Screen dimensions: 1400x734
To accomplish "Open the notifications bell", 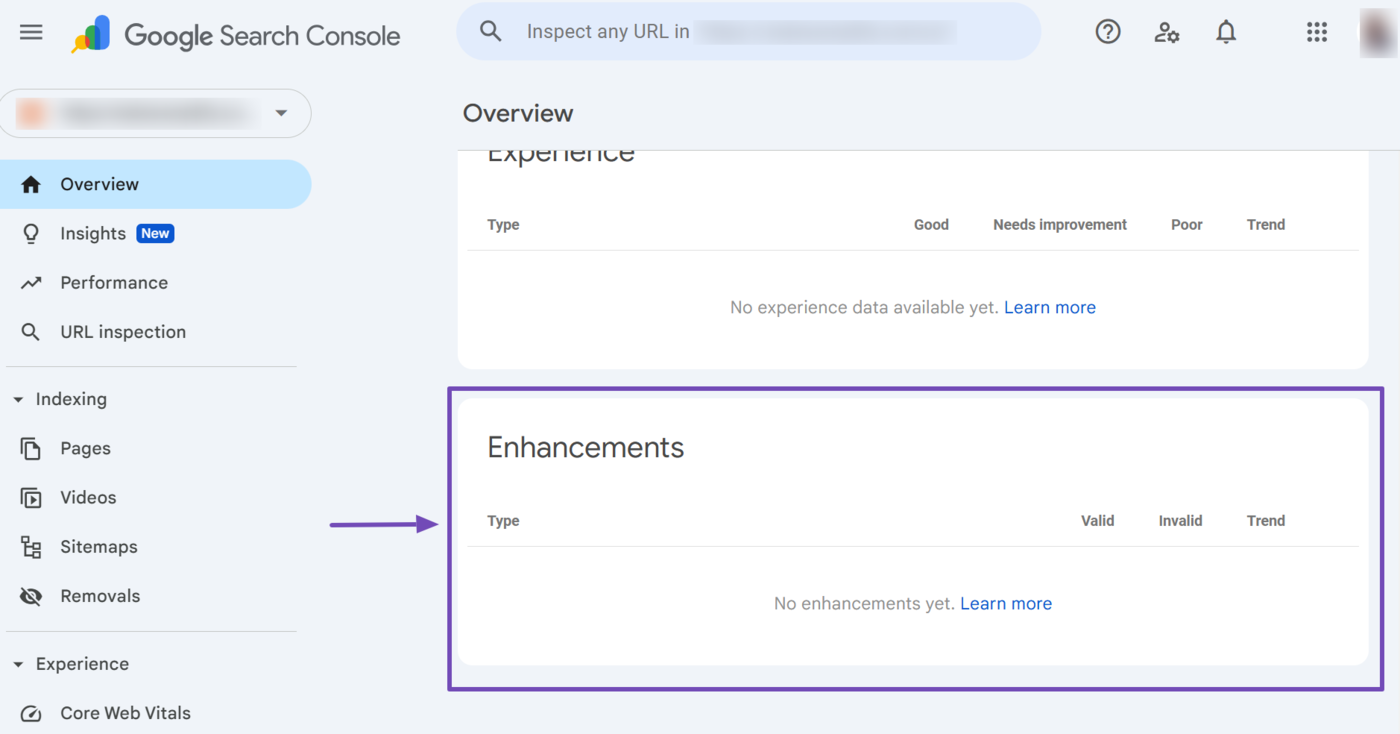I will tap(1226, 32).
